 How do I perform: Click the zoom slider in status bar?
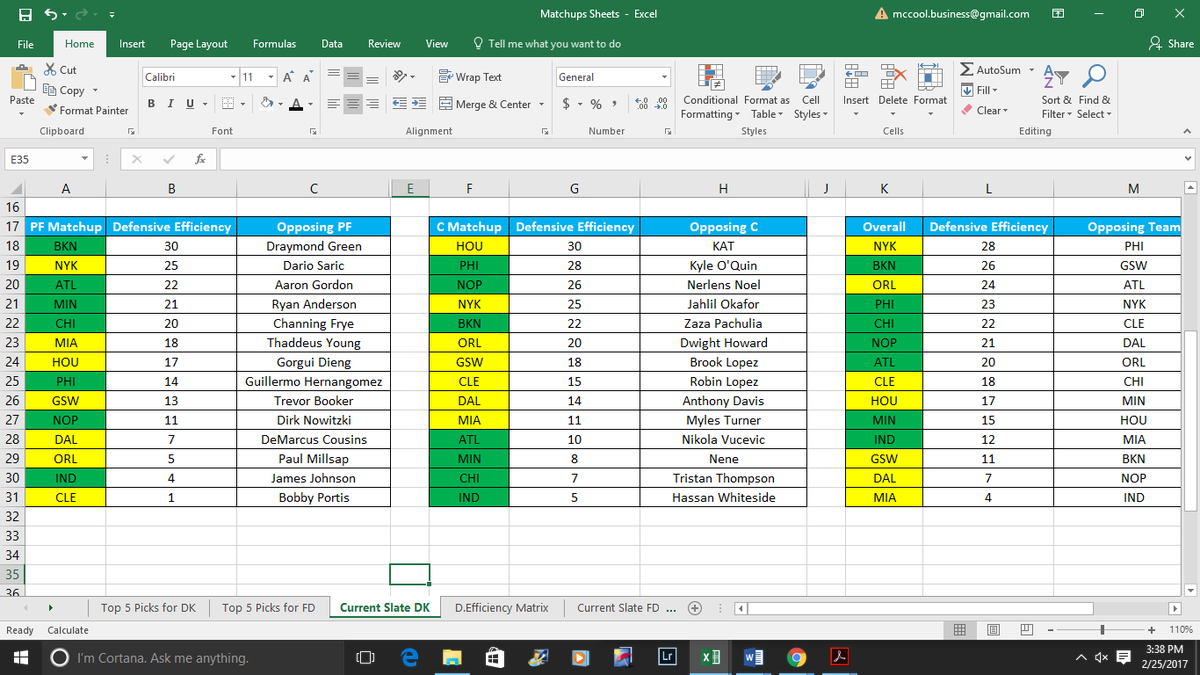(x=1101, y=630)
